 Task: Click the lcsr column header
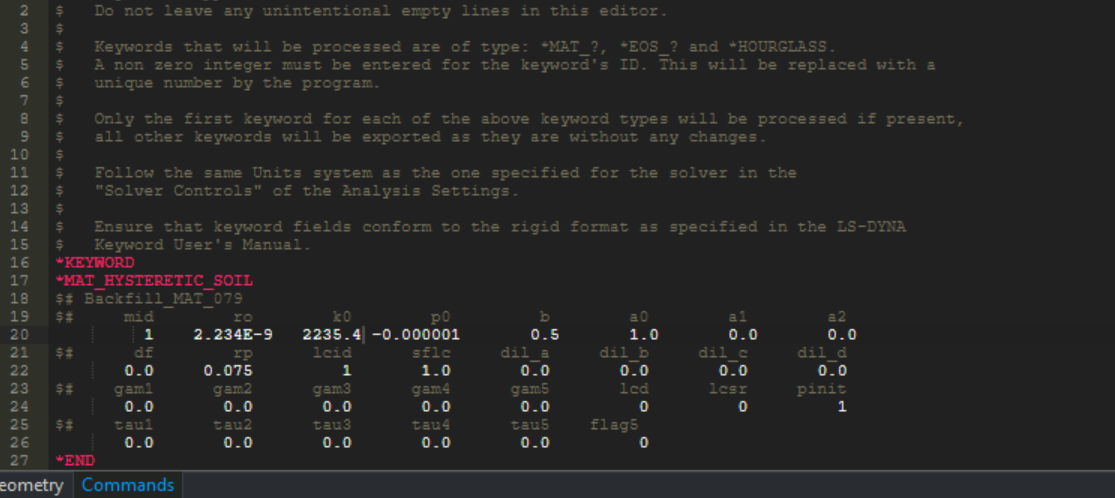point(727,388)
